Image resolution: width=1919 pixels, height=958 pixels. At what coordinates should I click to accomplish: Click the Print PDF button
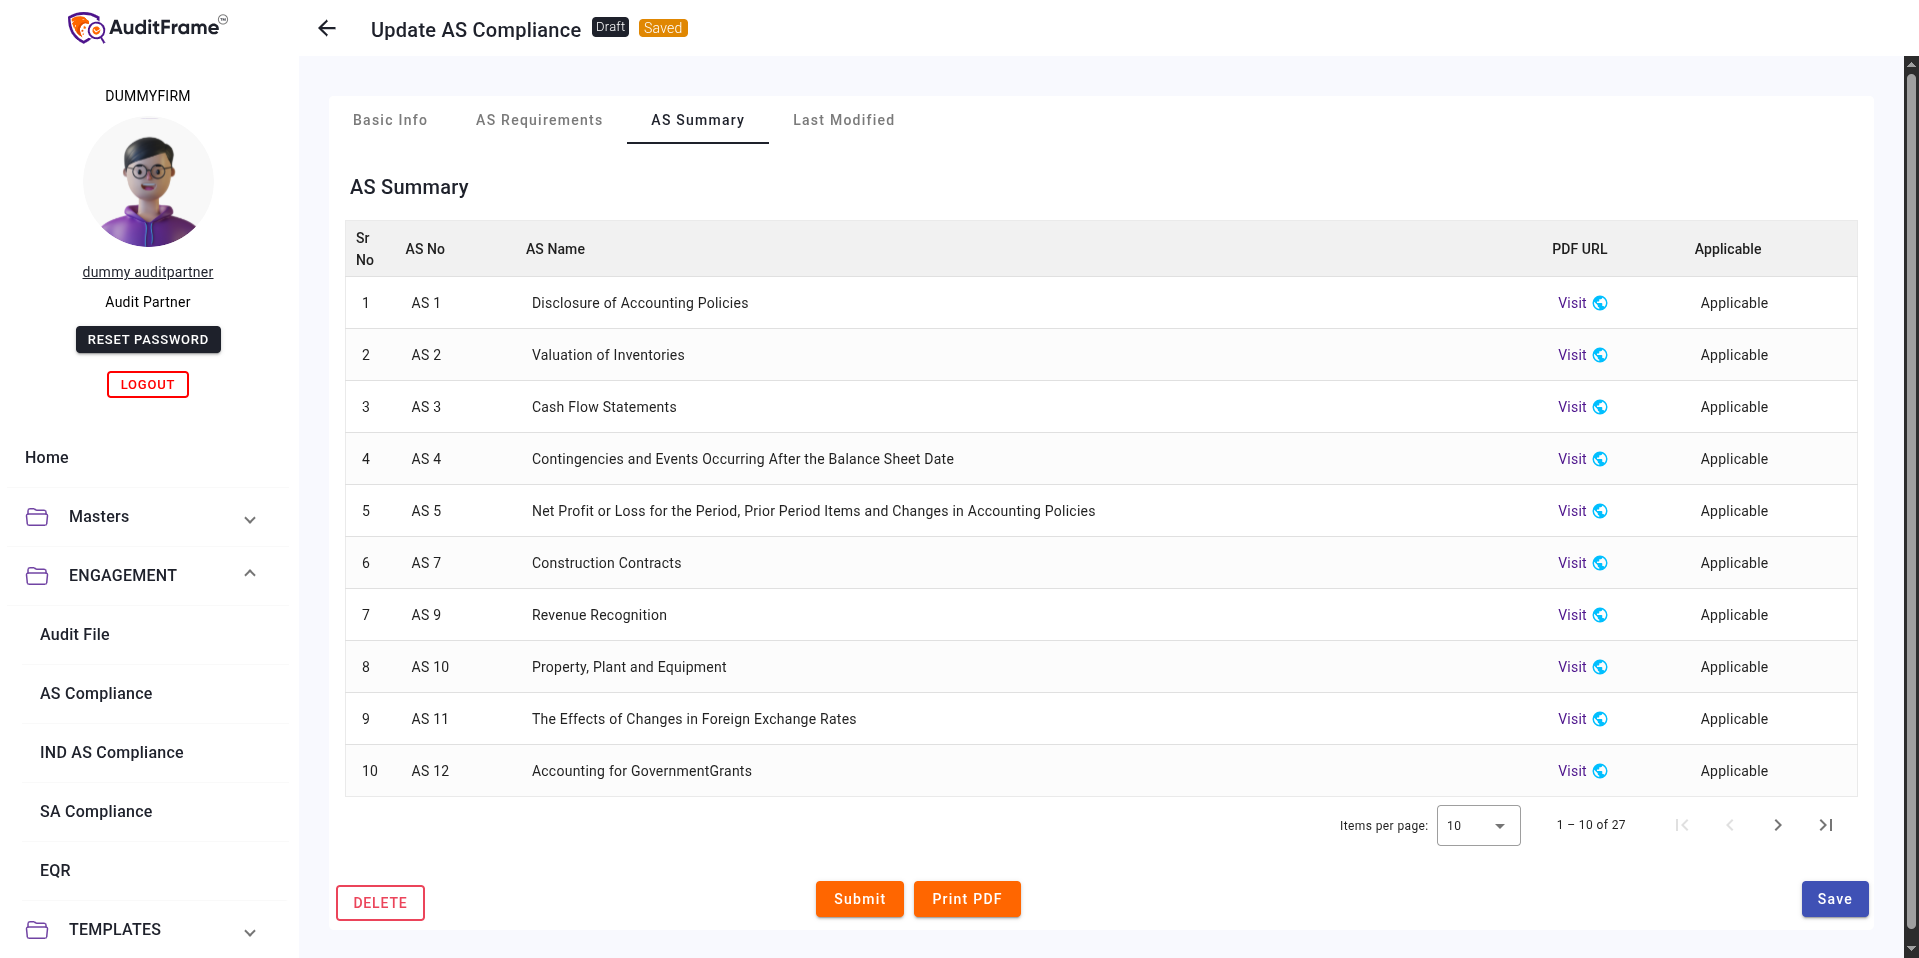tap(966, 899)
